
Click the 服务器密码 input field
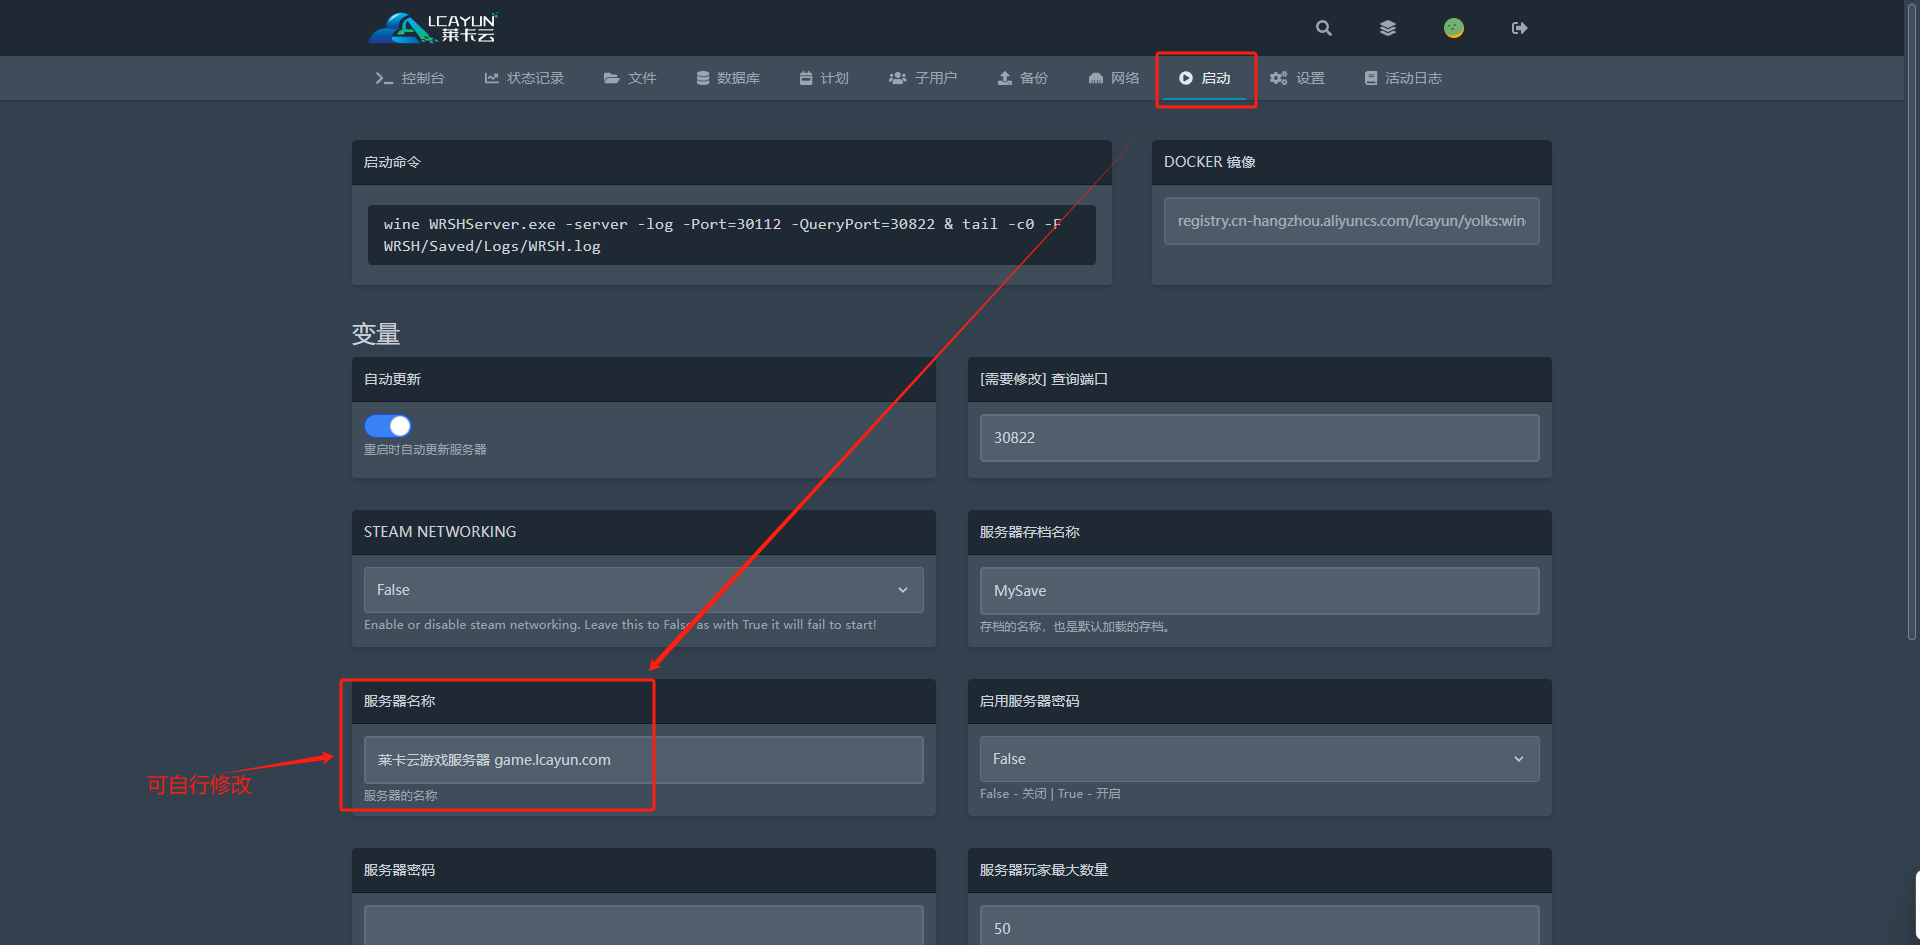(x=643, y=925)
